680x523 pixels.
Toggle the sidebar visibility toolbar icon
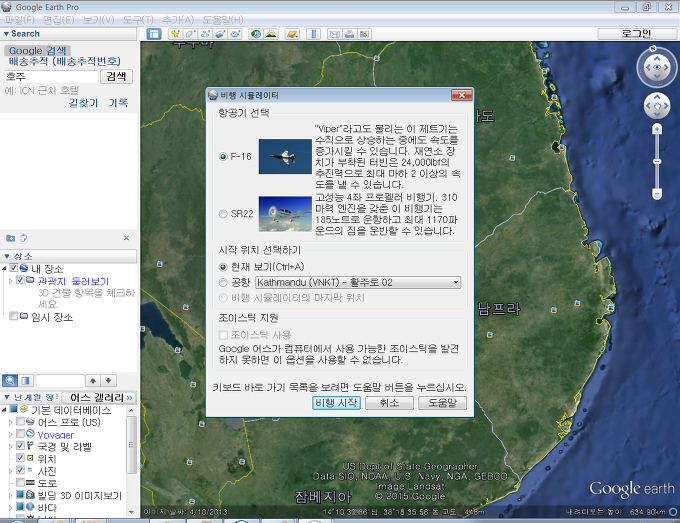(154, 34)
